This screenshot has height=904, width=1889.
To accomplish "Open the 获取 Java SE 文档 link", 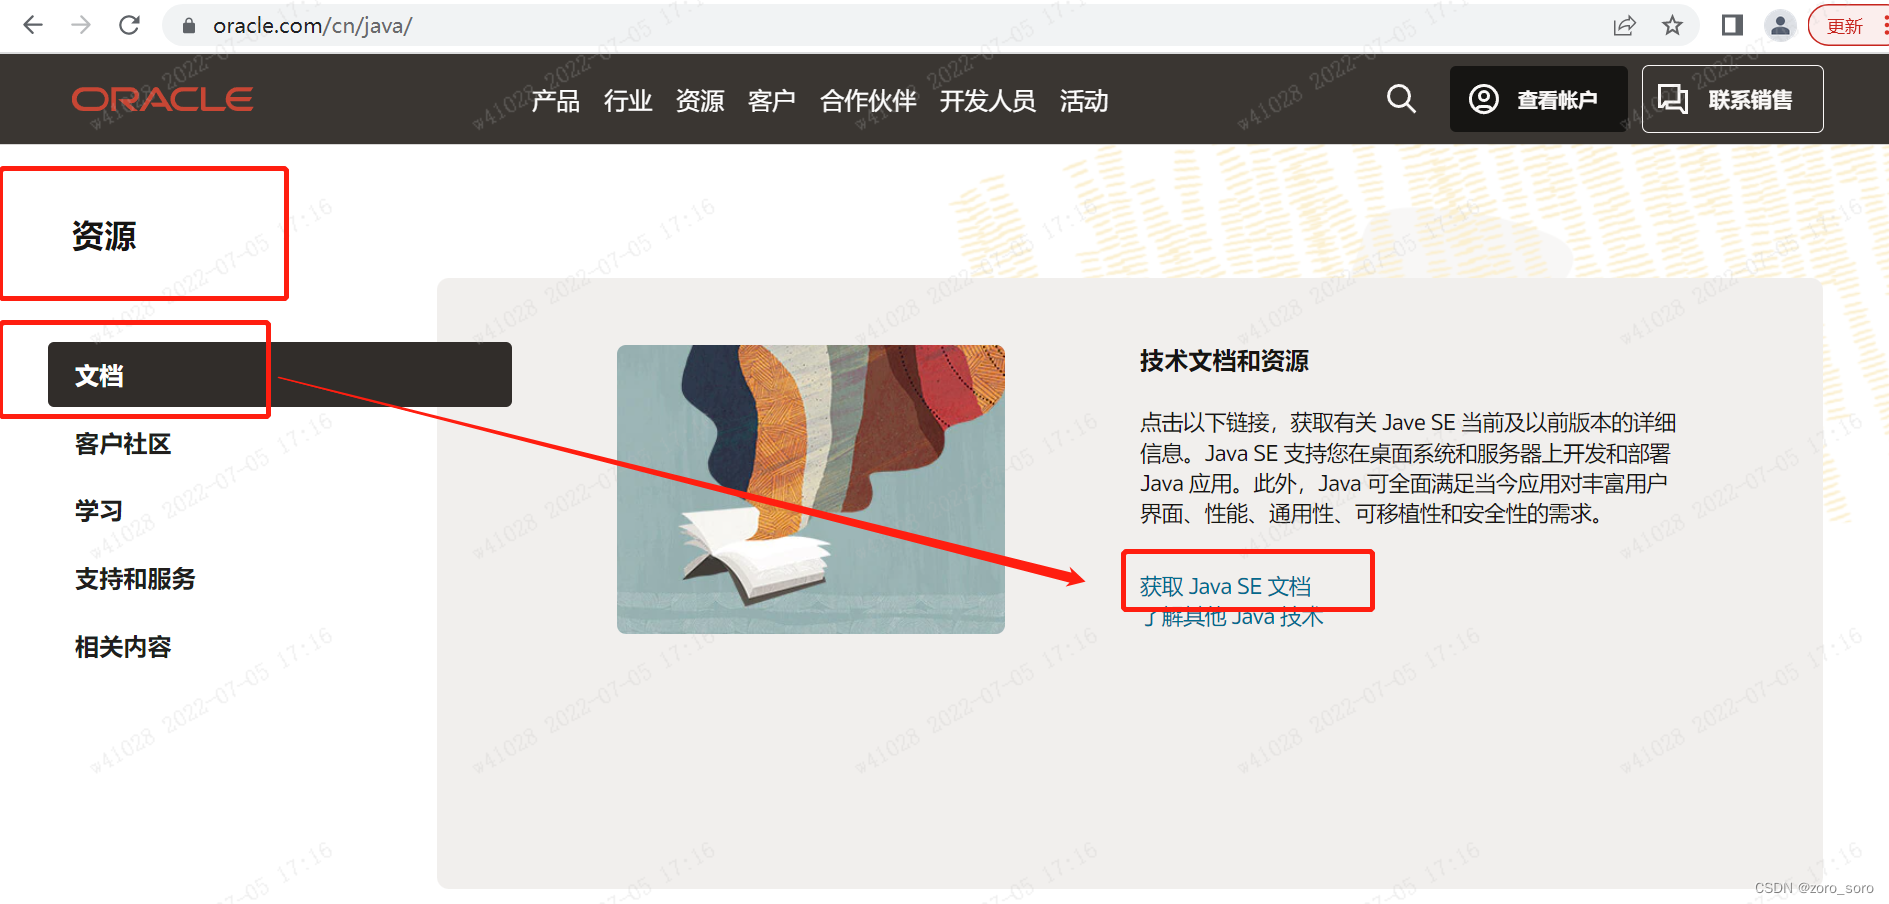I will click(x=1225, y=587).
